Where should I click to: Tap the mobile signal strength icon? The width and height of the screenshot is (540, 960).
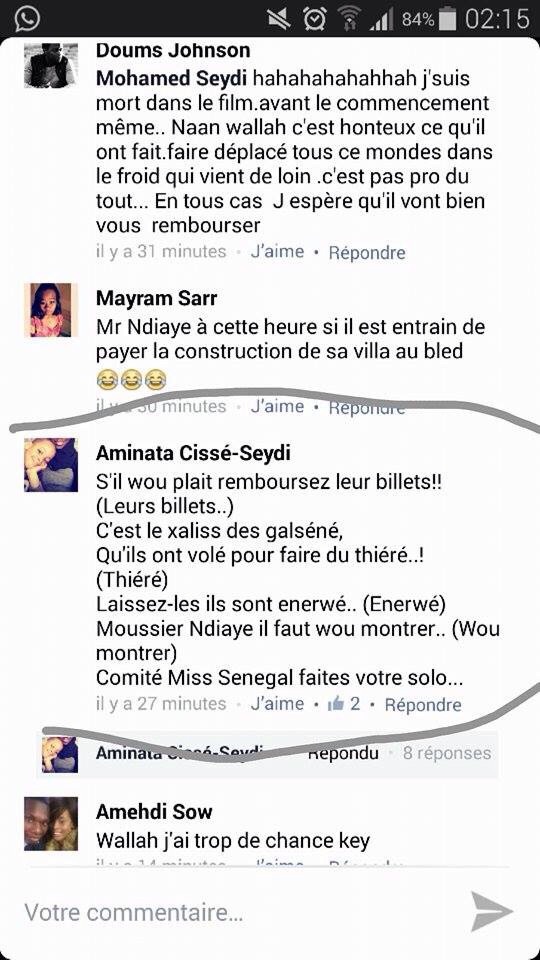pyautogui.click(x=381, y=19)
